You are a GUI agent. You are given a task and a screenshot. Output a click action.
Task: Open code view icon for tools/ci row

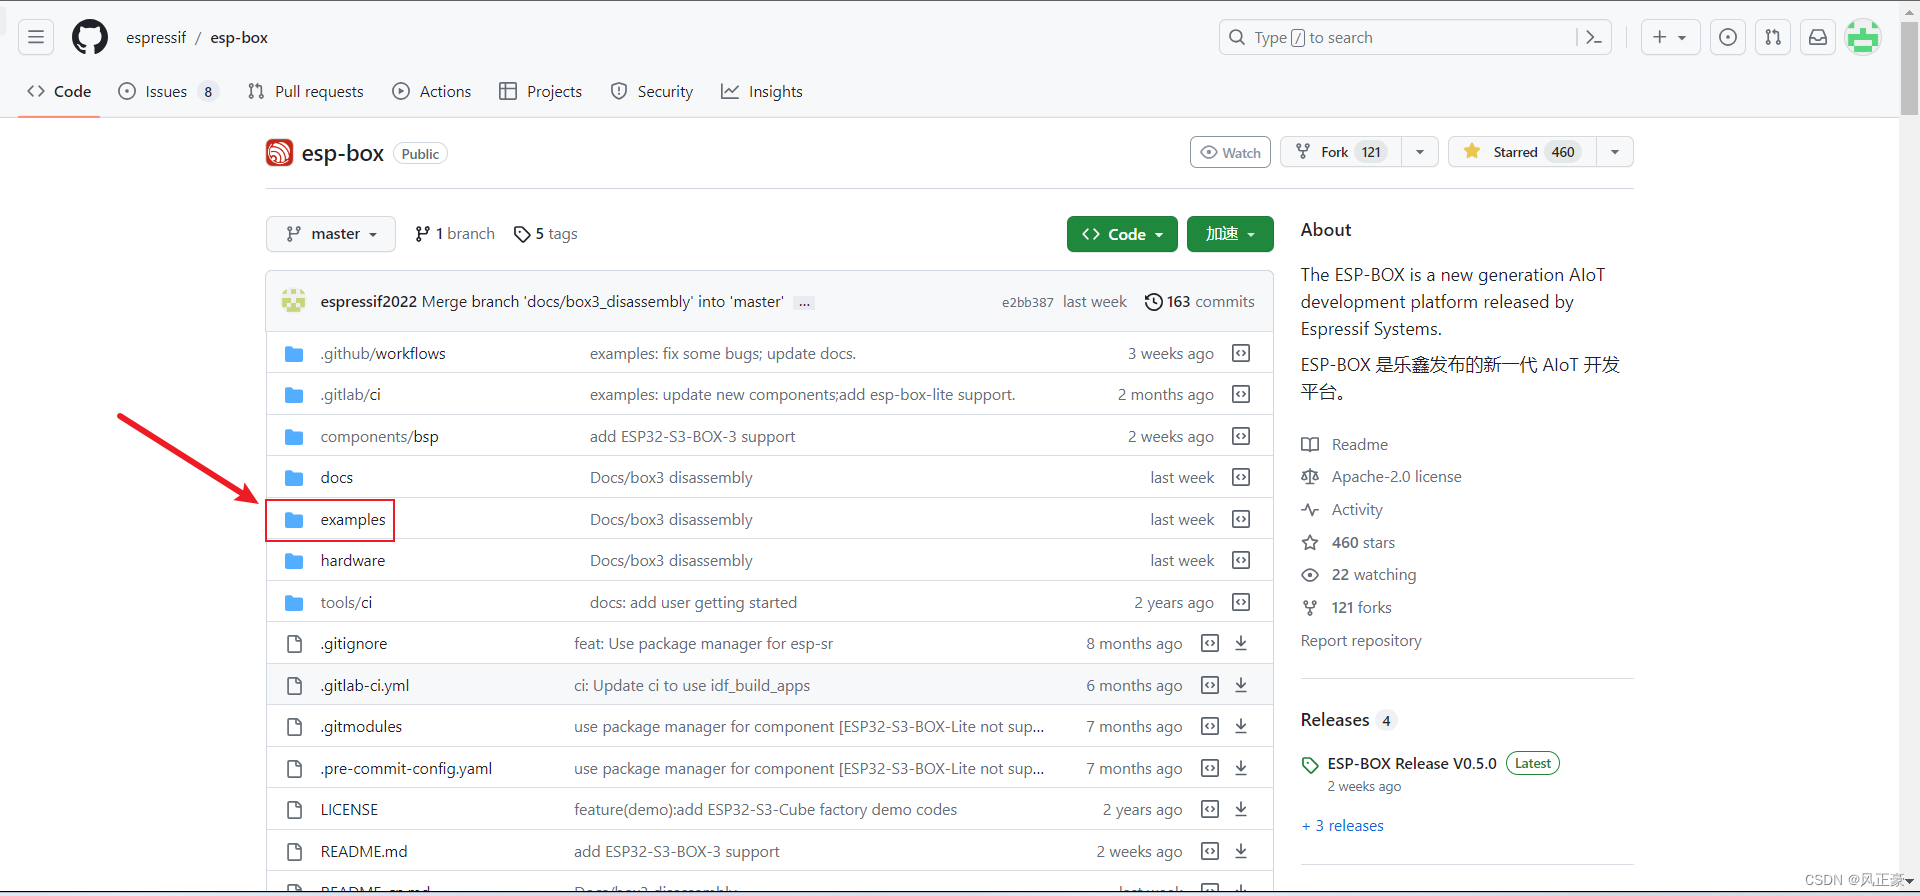click(1241, 602)
